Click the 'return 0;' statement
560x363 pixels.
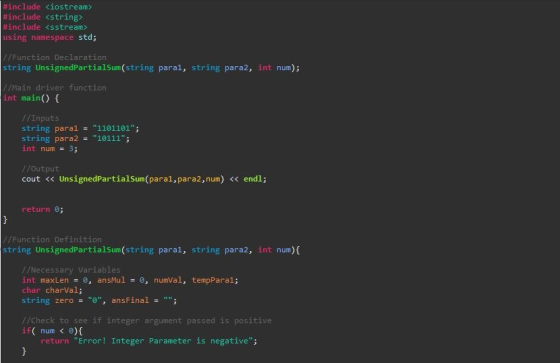click(x=42, y=209)
